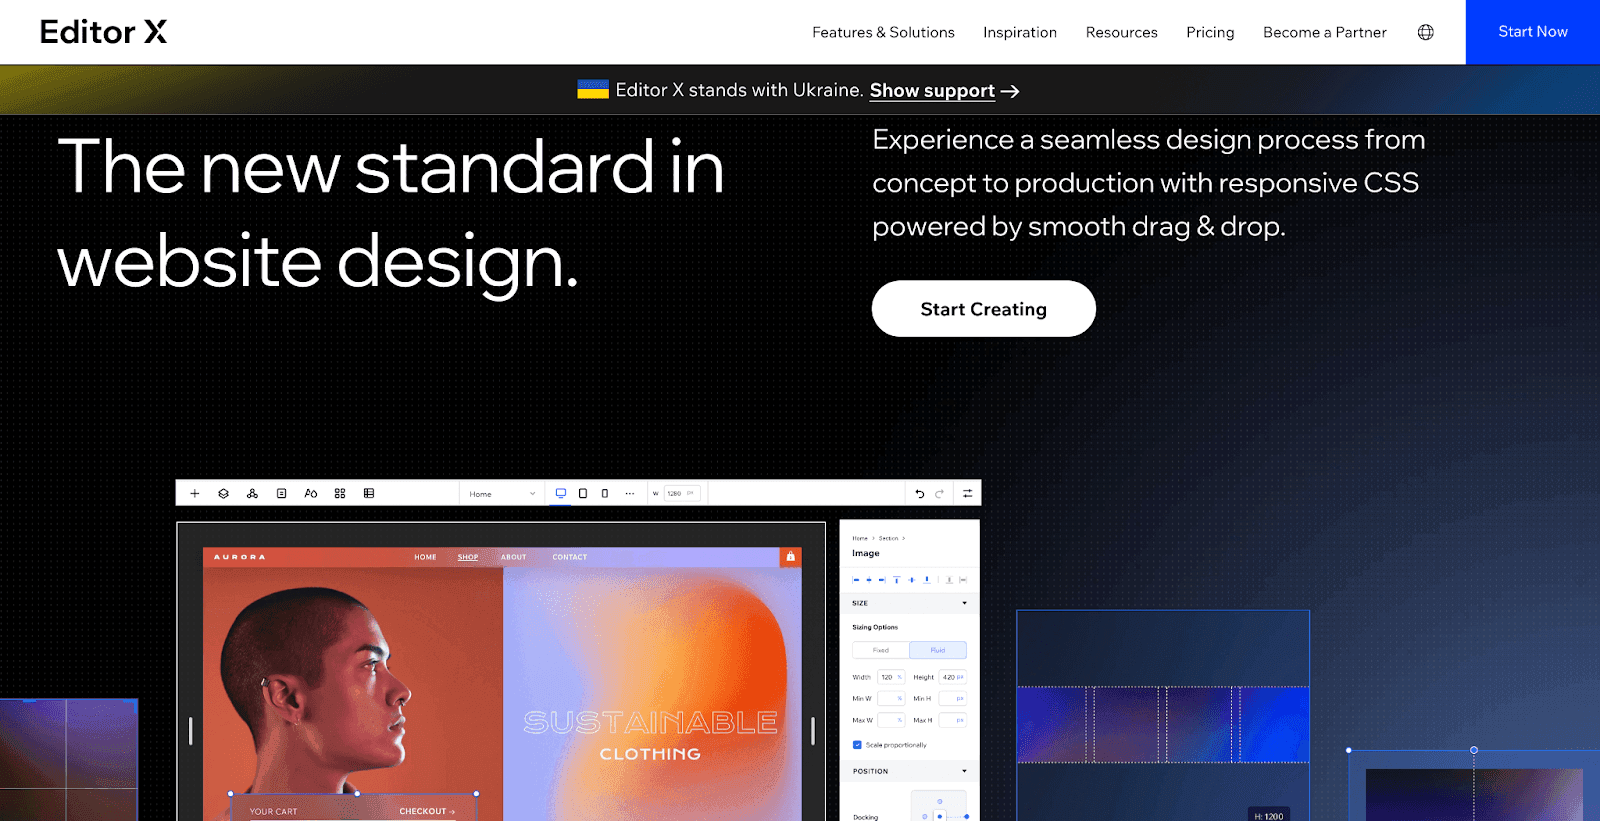Select Fixed sizing option

click(881, 650)
